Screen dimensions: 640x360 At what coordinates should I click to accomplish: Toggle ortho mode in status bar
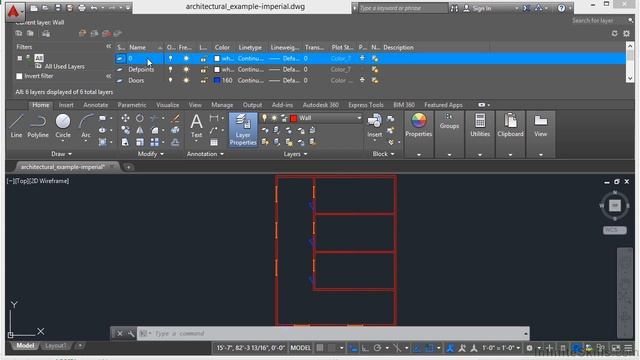(x=365, y=348)
